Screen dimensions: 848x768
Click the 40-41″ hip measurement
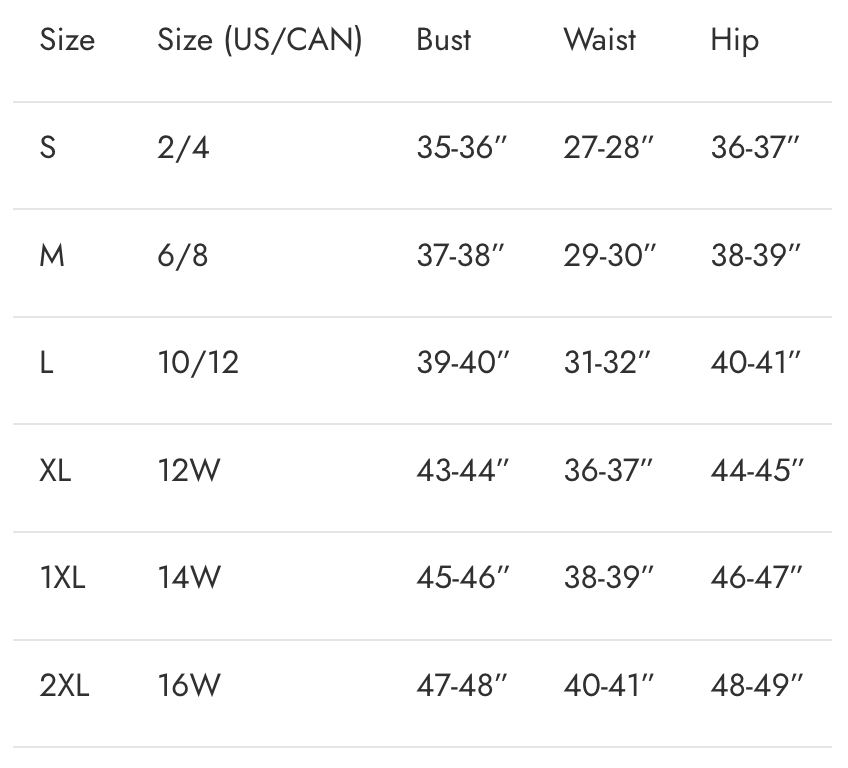[756, 363]
